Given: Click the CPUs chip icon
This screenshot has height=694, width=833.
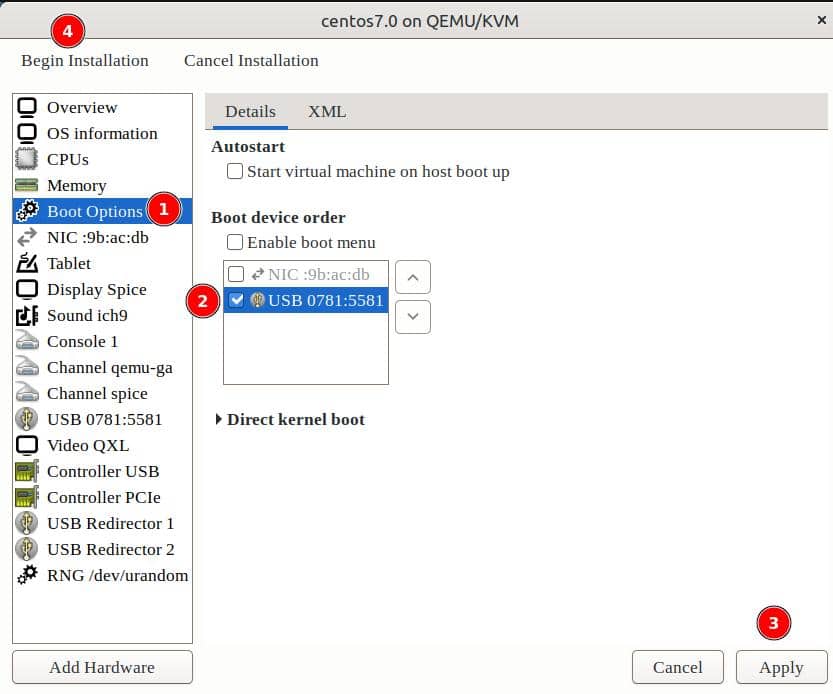Looking at the screenshot, I should click(x=27, y=159).
